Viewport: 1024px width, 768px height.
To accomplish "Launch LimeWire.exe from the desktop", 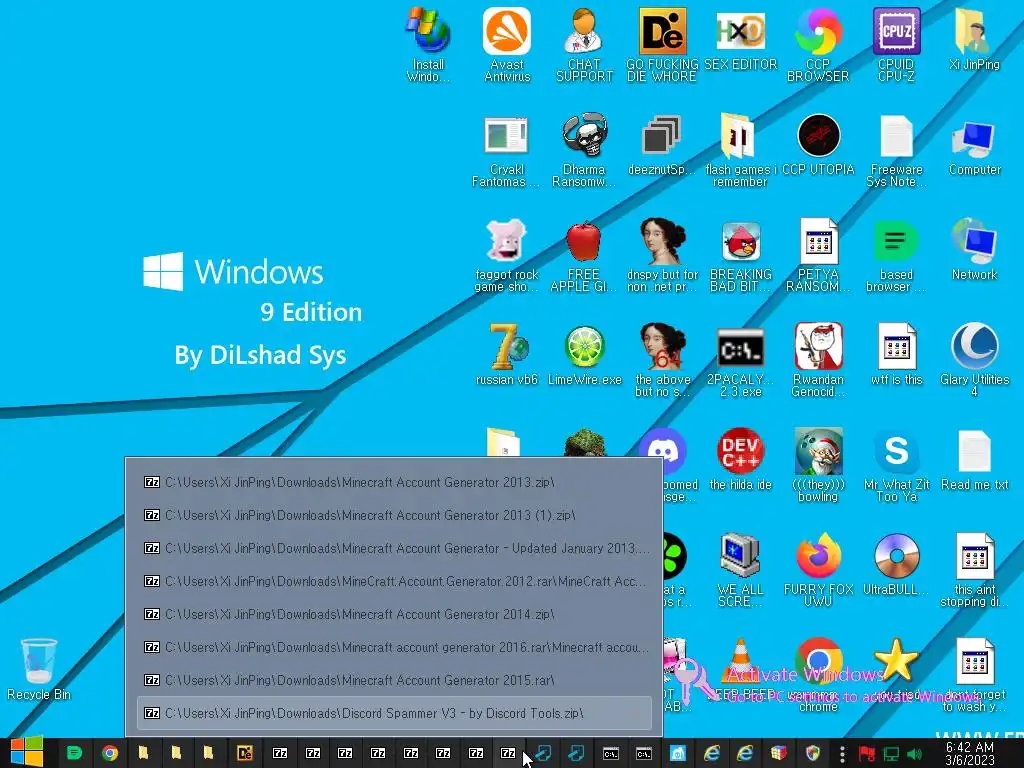I will 584,355.
